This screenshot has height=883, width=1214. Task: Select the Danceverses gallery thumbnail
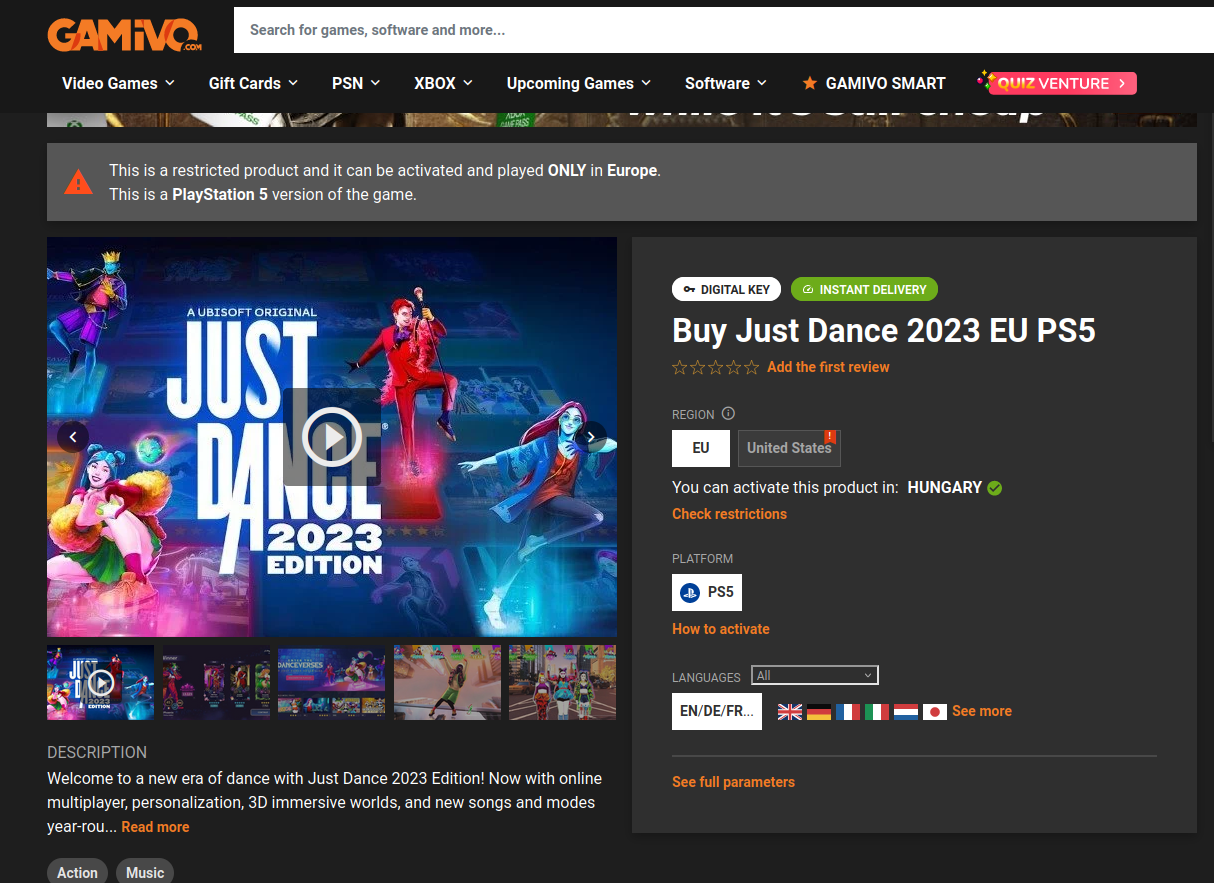point(331,682)
